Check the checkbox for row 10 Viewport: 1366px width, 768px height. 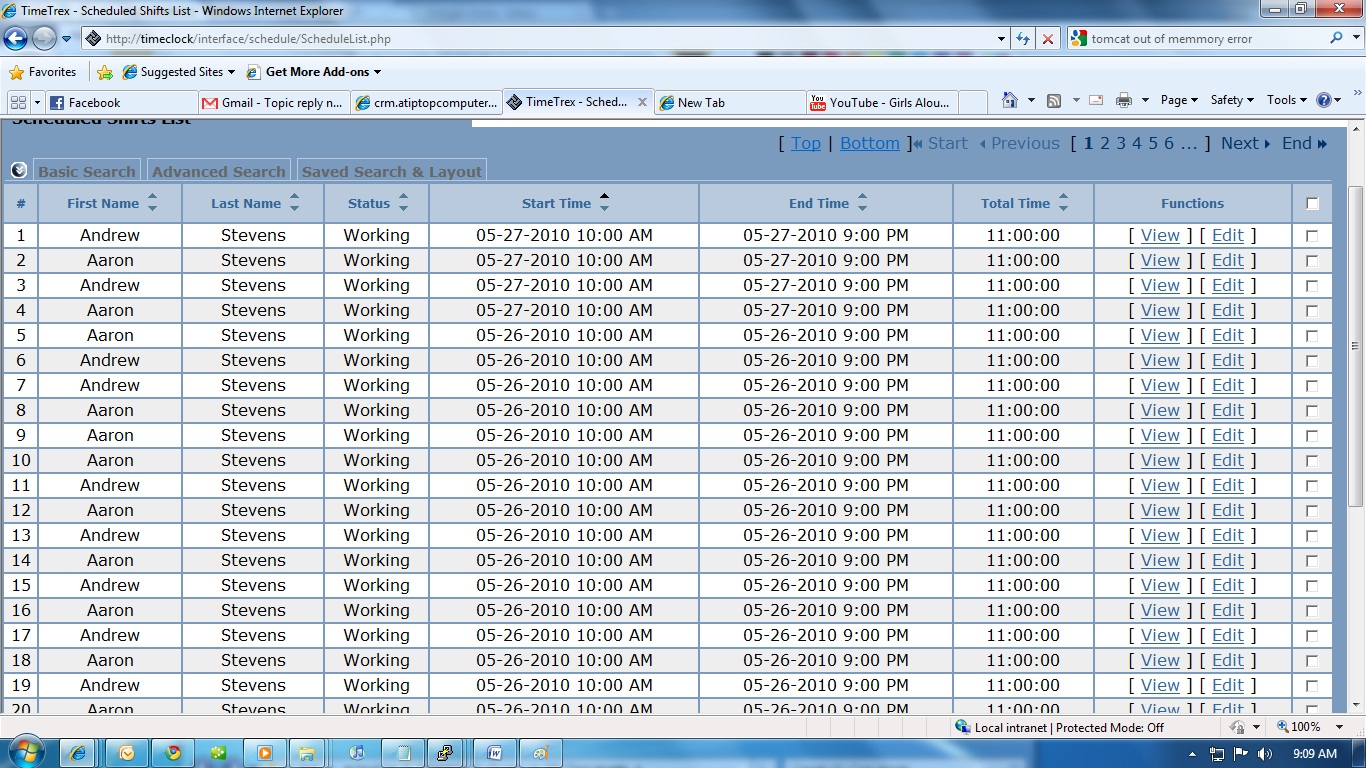click(x=1312, y=461)
